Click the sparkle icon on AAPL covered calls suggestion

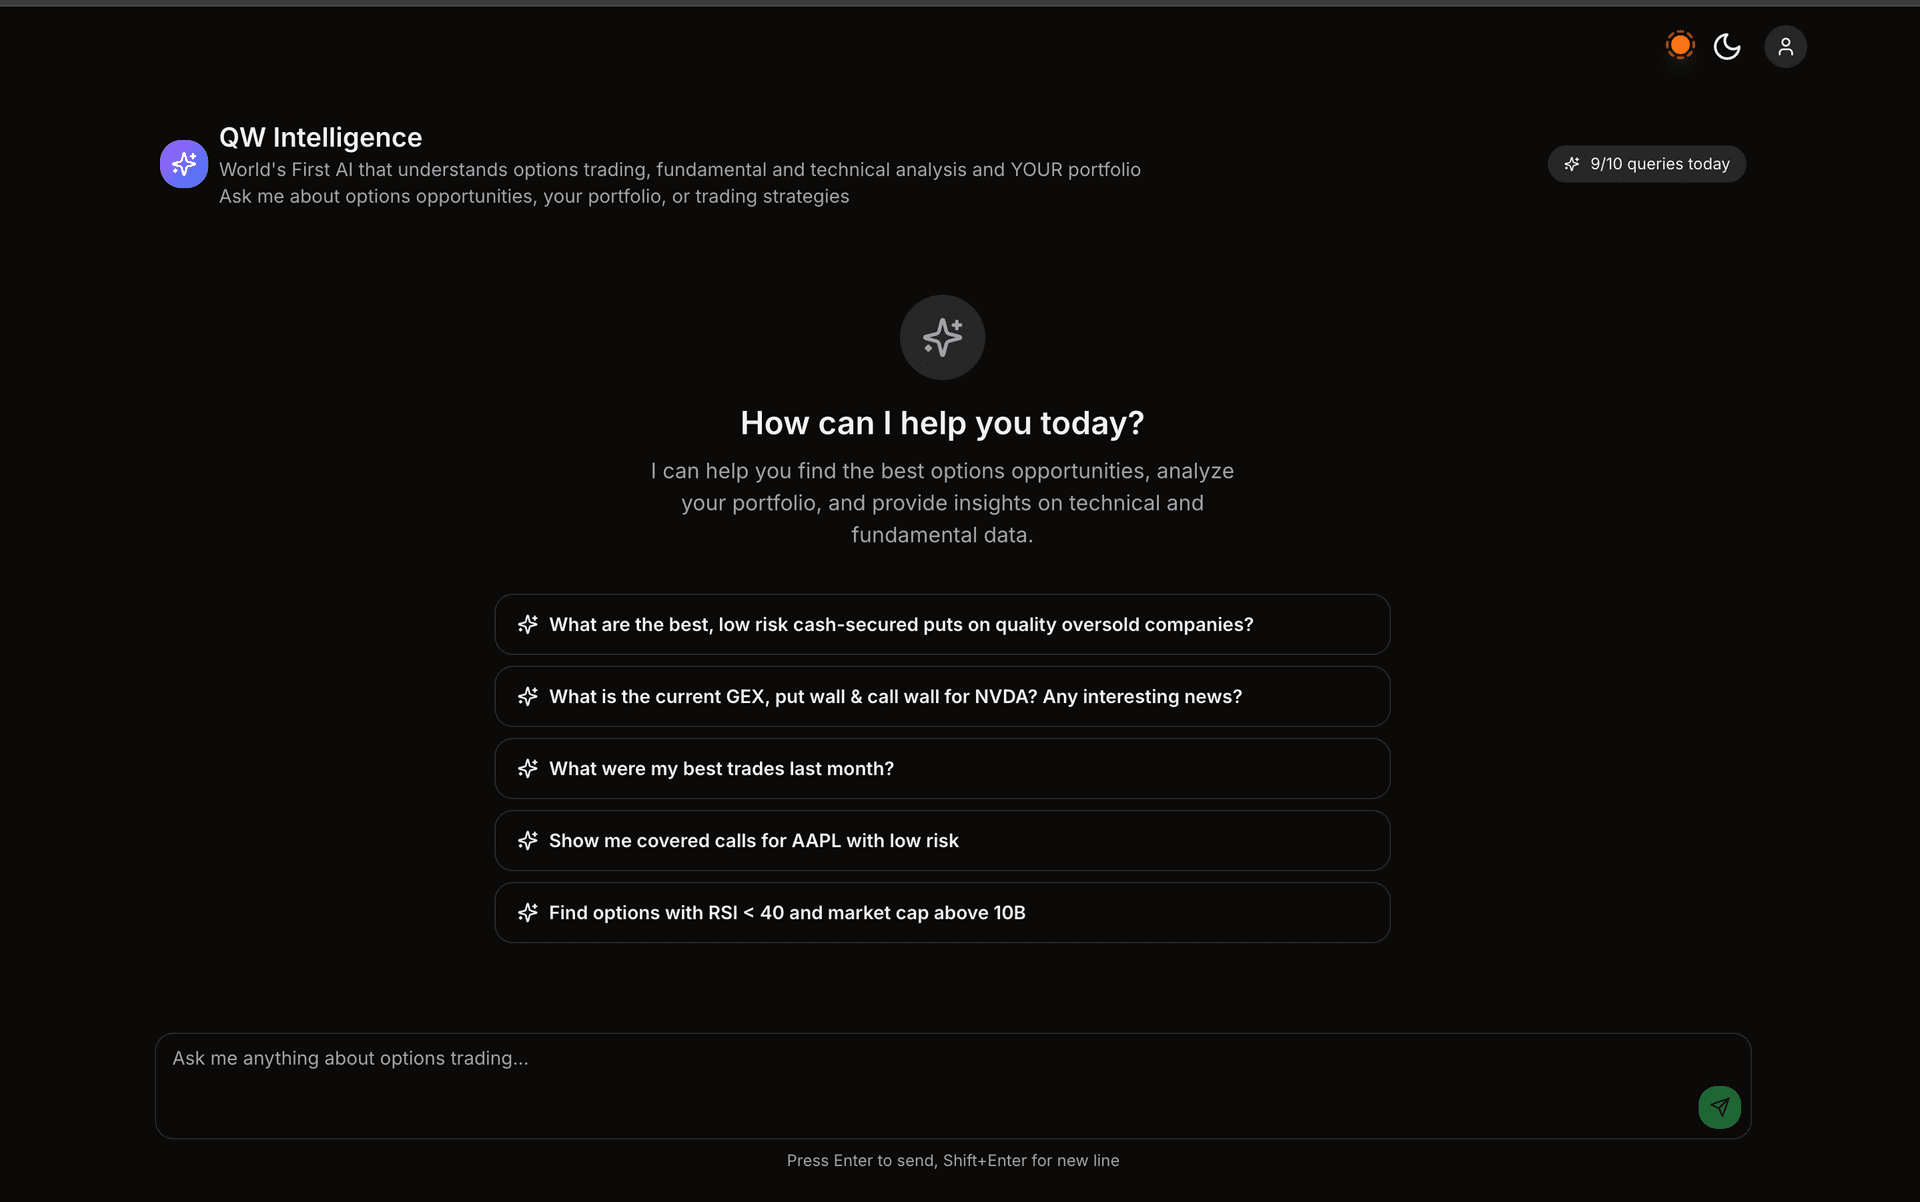point(527,840)
